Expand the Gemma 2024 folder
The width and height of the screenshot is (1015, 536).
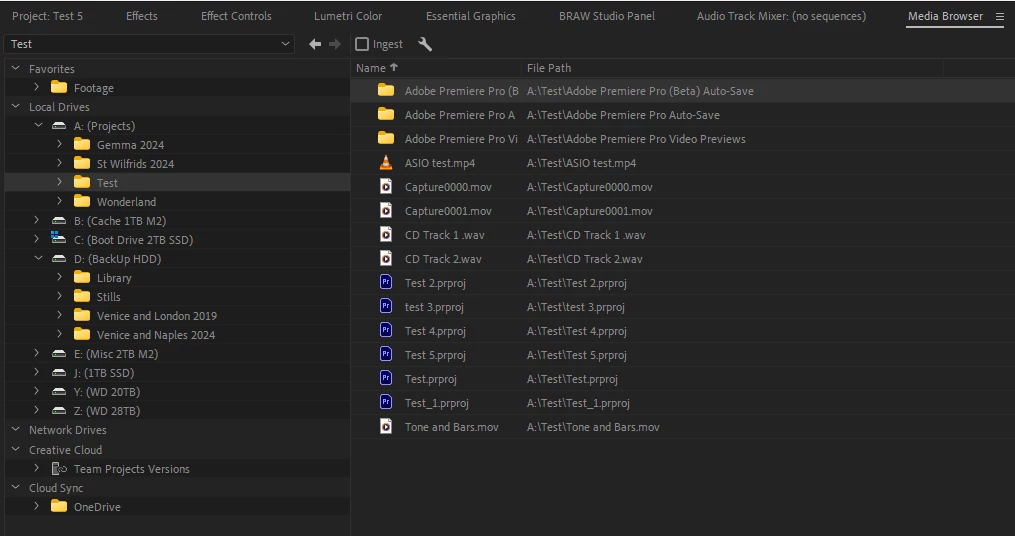coord(60,144)
